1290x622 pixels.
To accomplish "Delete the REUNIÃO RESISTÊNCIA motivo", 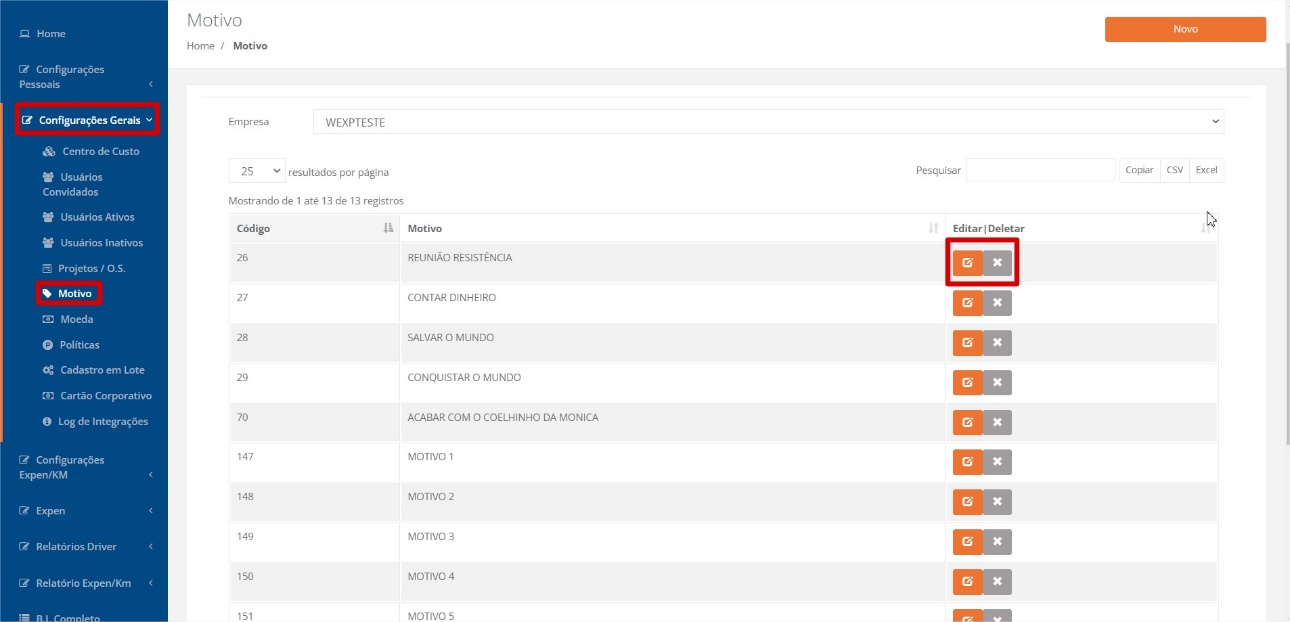I will (x=997, y=263).
